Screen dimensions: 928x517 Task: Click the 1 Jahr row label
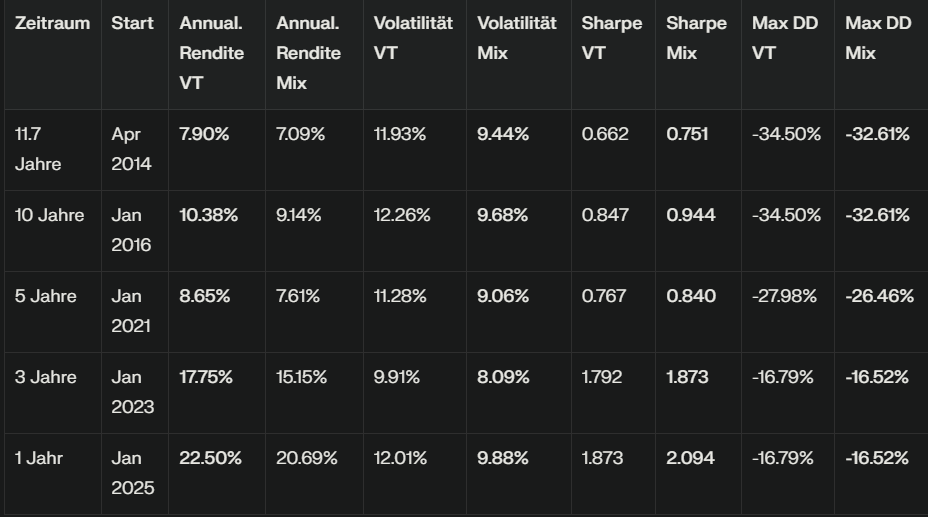[39, 458]
